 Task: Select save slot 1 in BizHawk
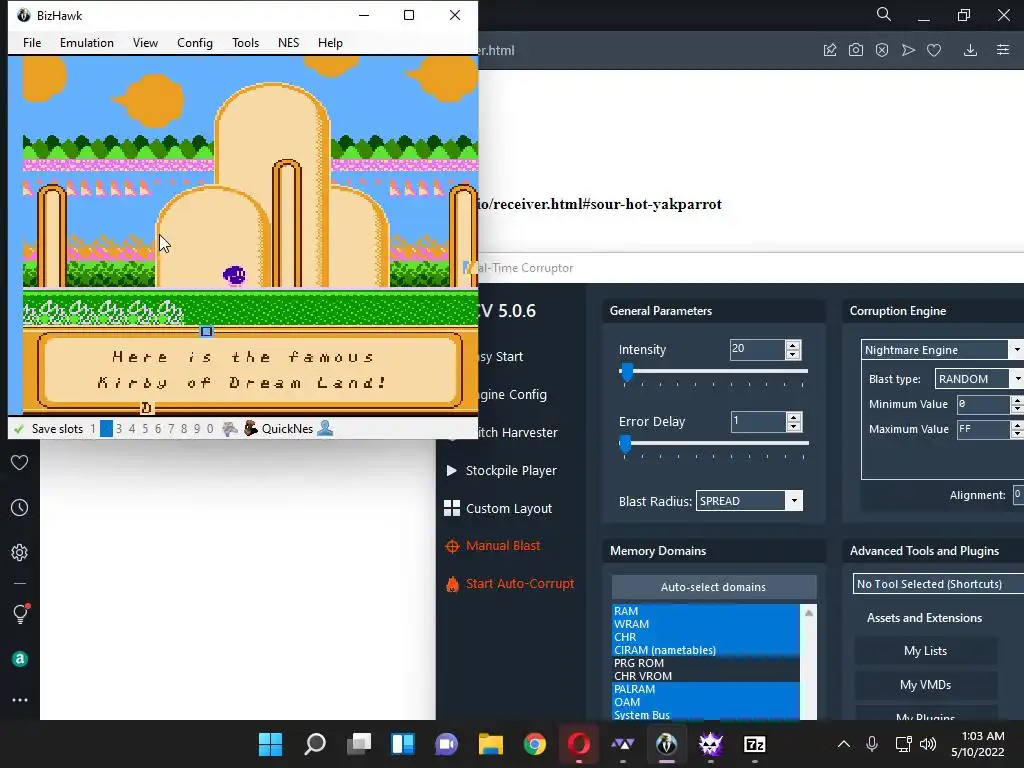pos(93,429)
